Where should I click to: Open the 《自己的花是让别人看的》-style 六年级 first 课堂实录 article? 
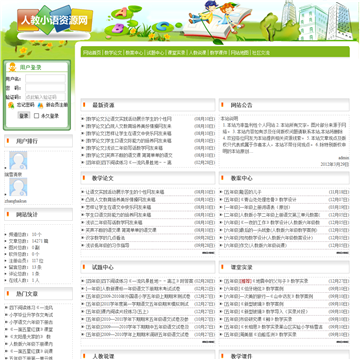coord(254,289)
